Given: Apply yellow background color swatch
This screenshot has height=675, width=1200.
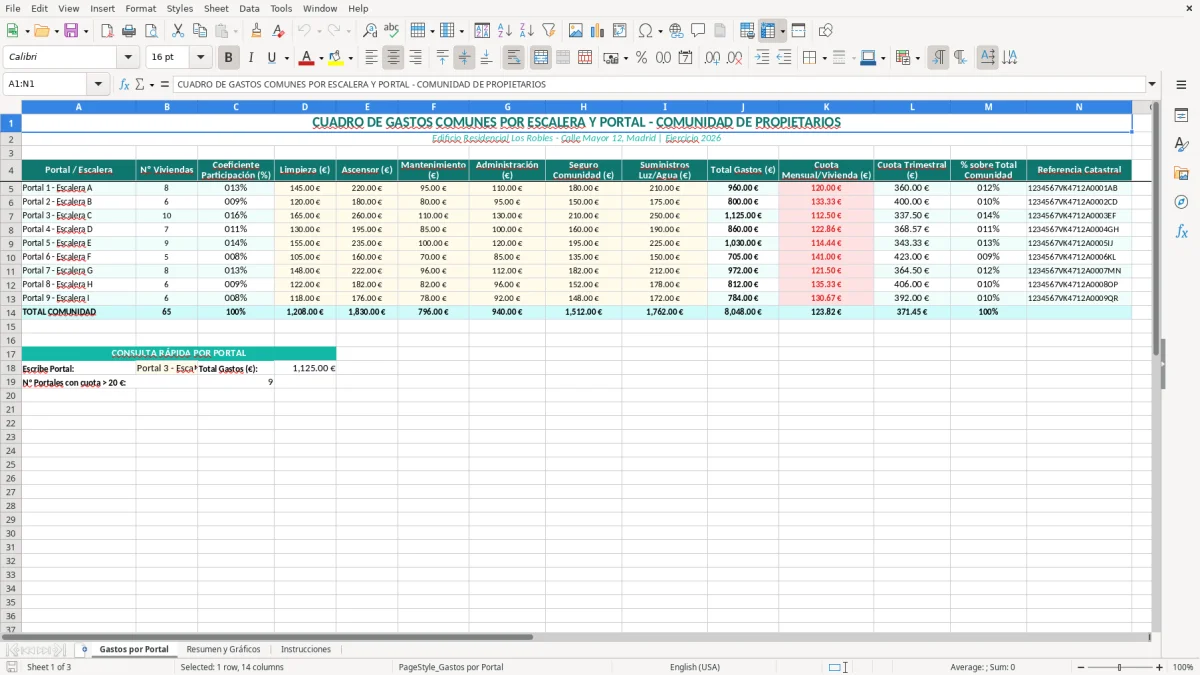Looking at the screenshot, I should 336,58.
